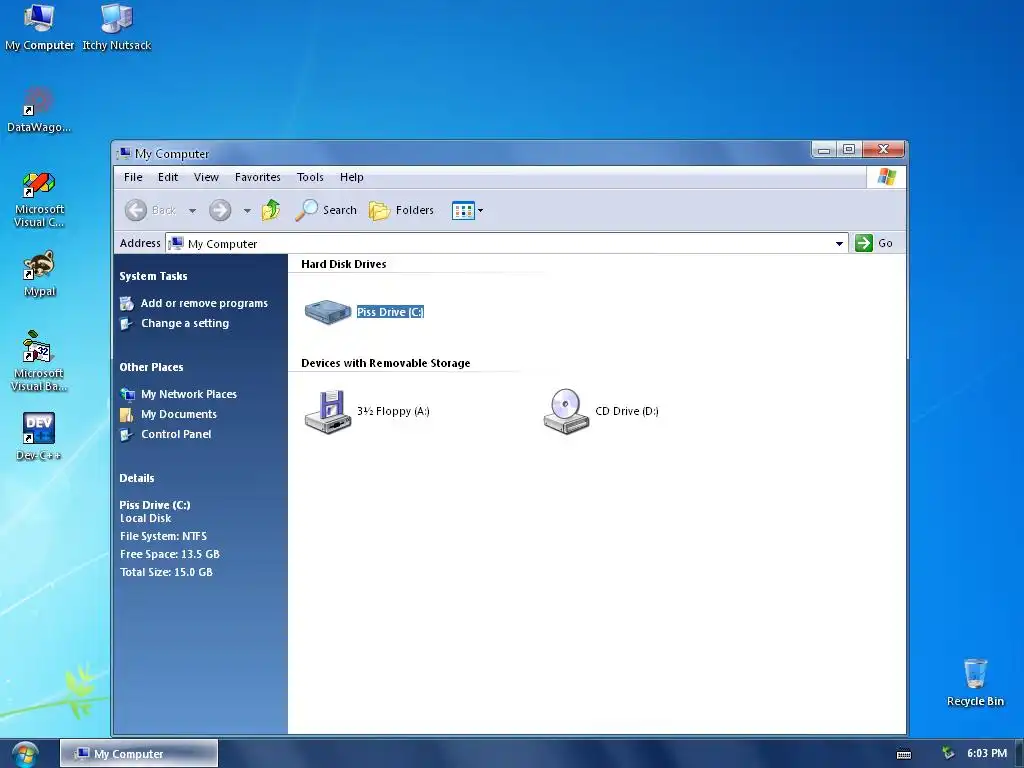Click the File System: NTFS text
The height and width of the screenshot is (768, 1024).
[163, 536]
